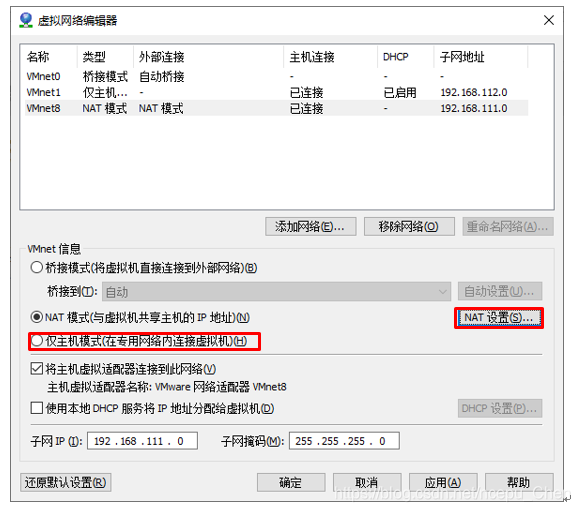The height and width of the screenshot is (512, 580).
Task: Click subnet address 192.168.112.0 cell
Action: pyautogui.click(x=474, y=92)
